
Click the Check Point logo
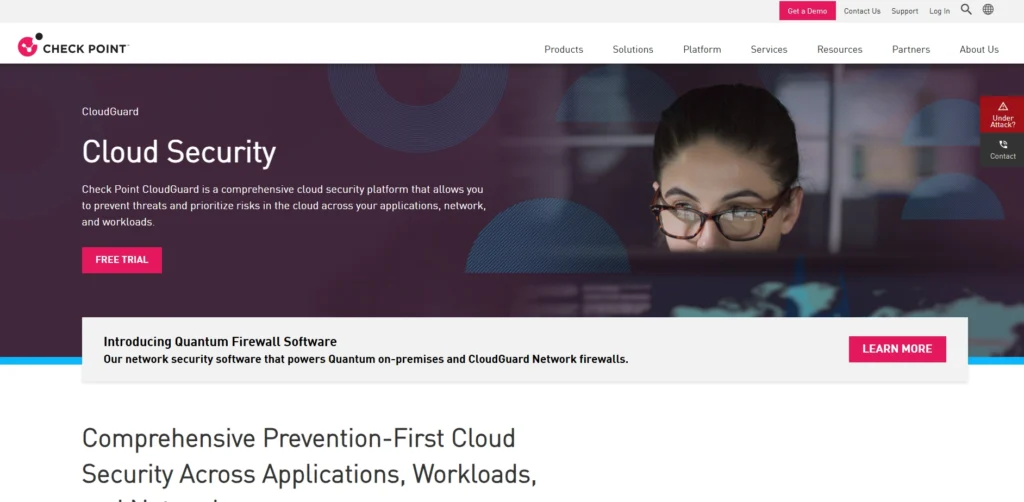73,46
